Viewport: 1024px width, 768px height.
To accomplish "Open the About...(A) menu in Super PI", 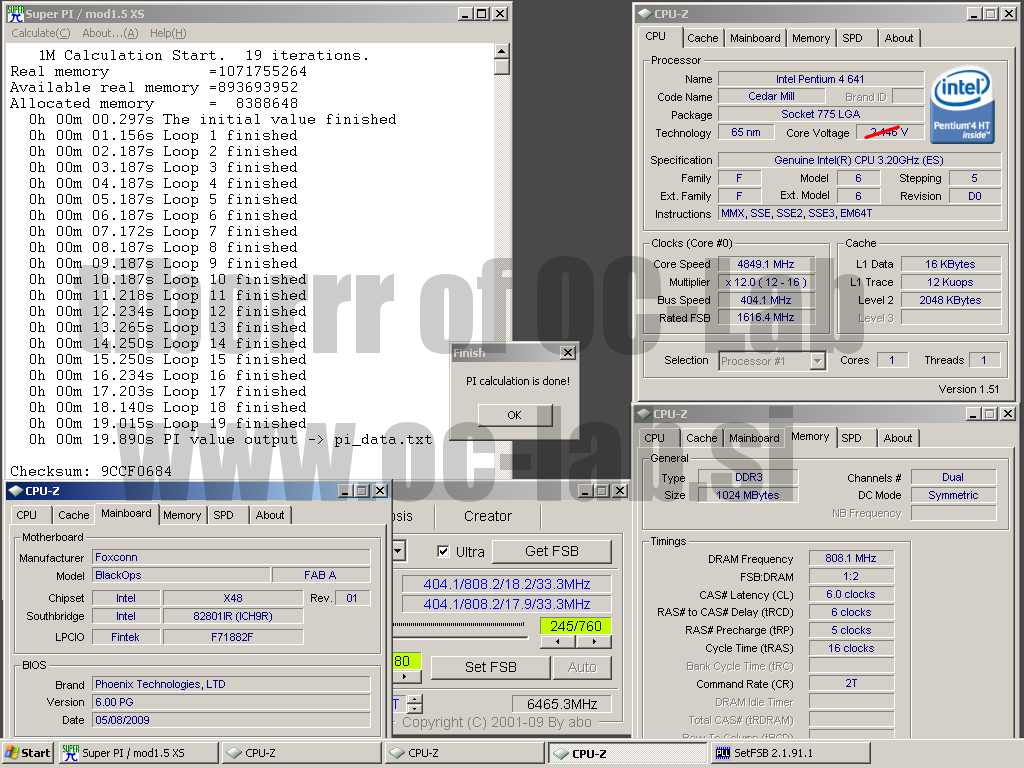I will (110, 33).
